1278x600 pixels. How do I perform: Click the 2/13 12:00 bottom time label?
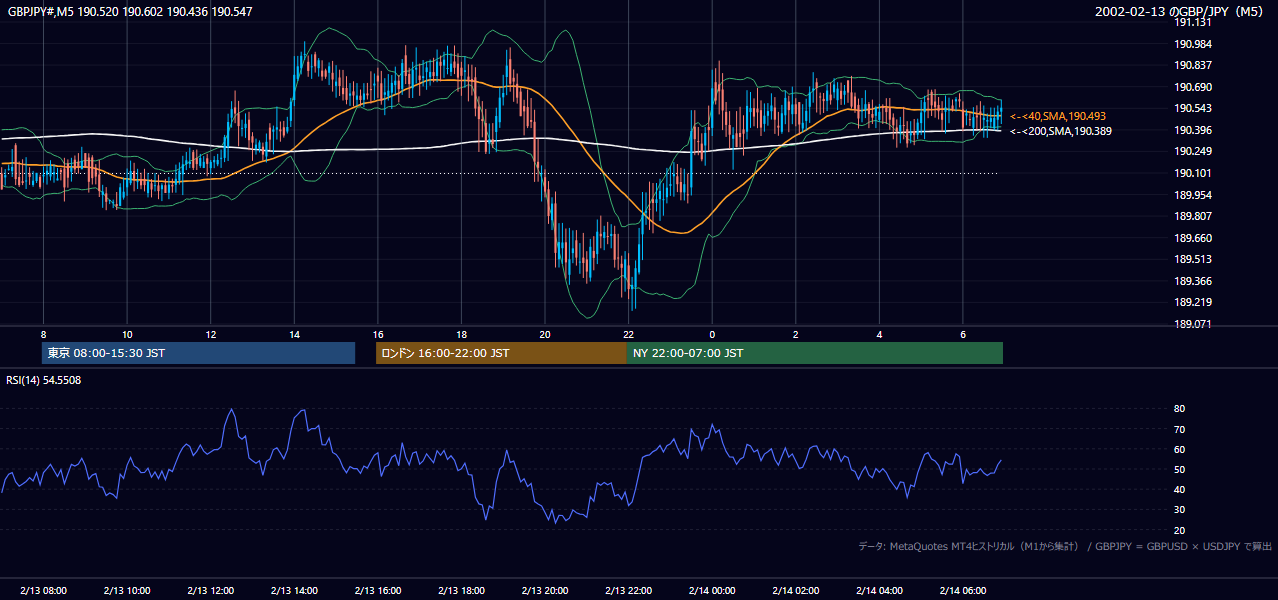[x=211, y=591]
